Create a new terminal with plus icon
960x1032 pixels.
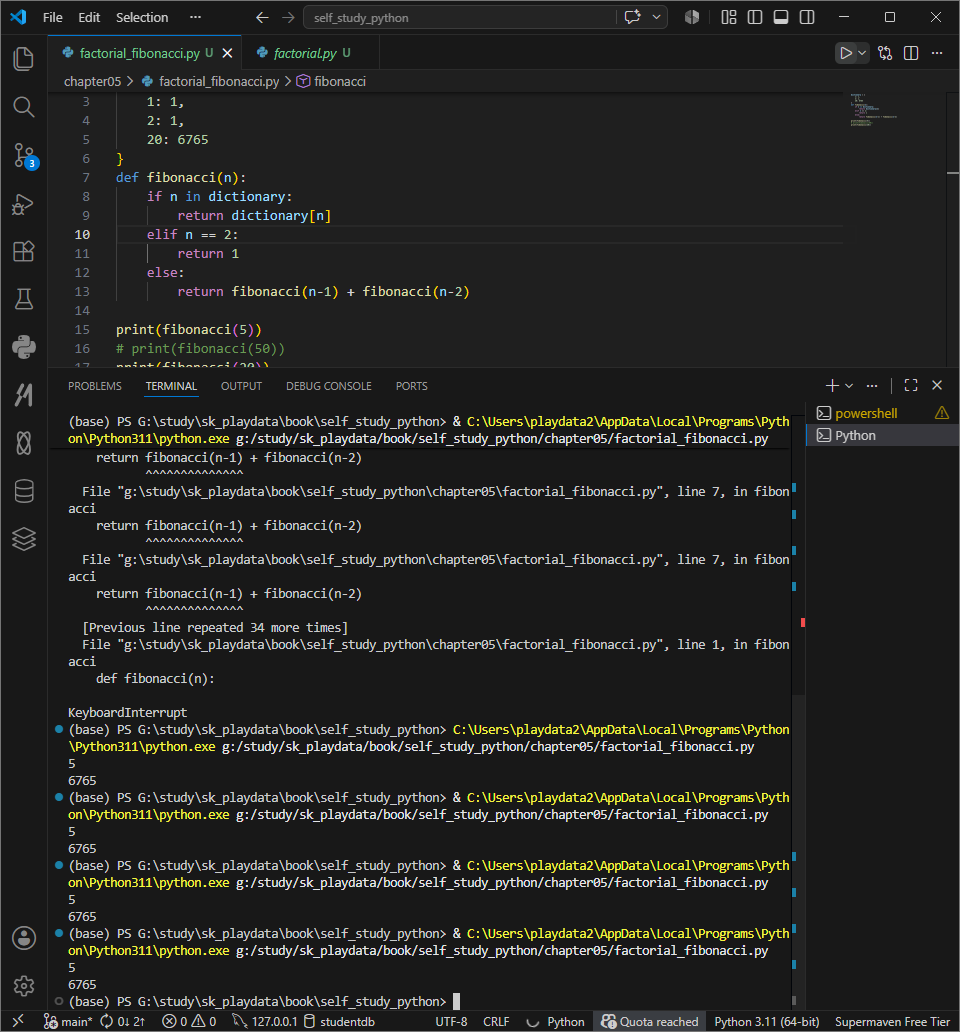(x=832, y=386)
